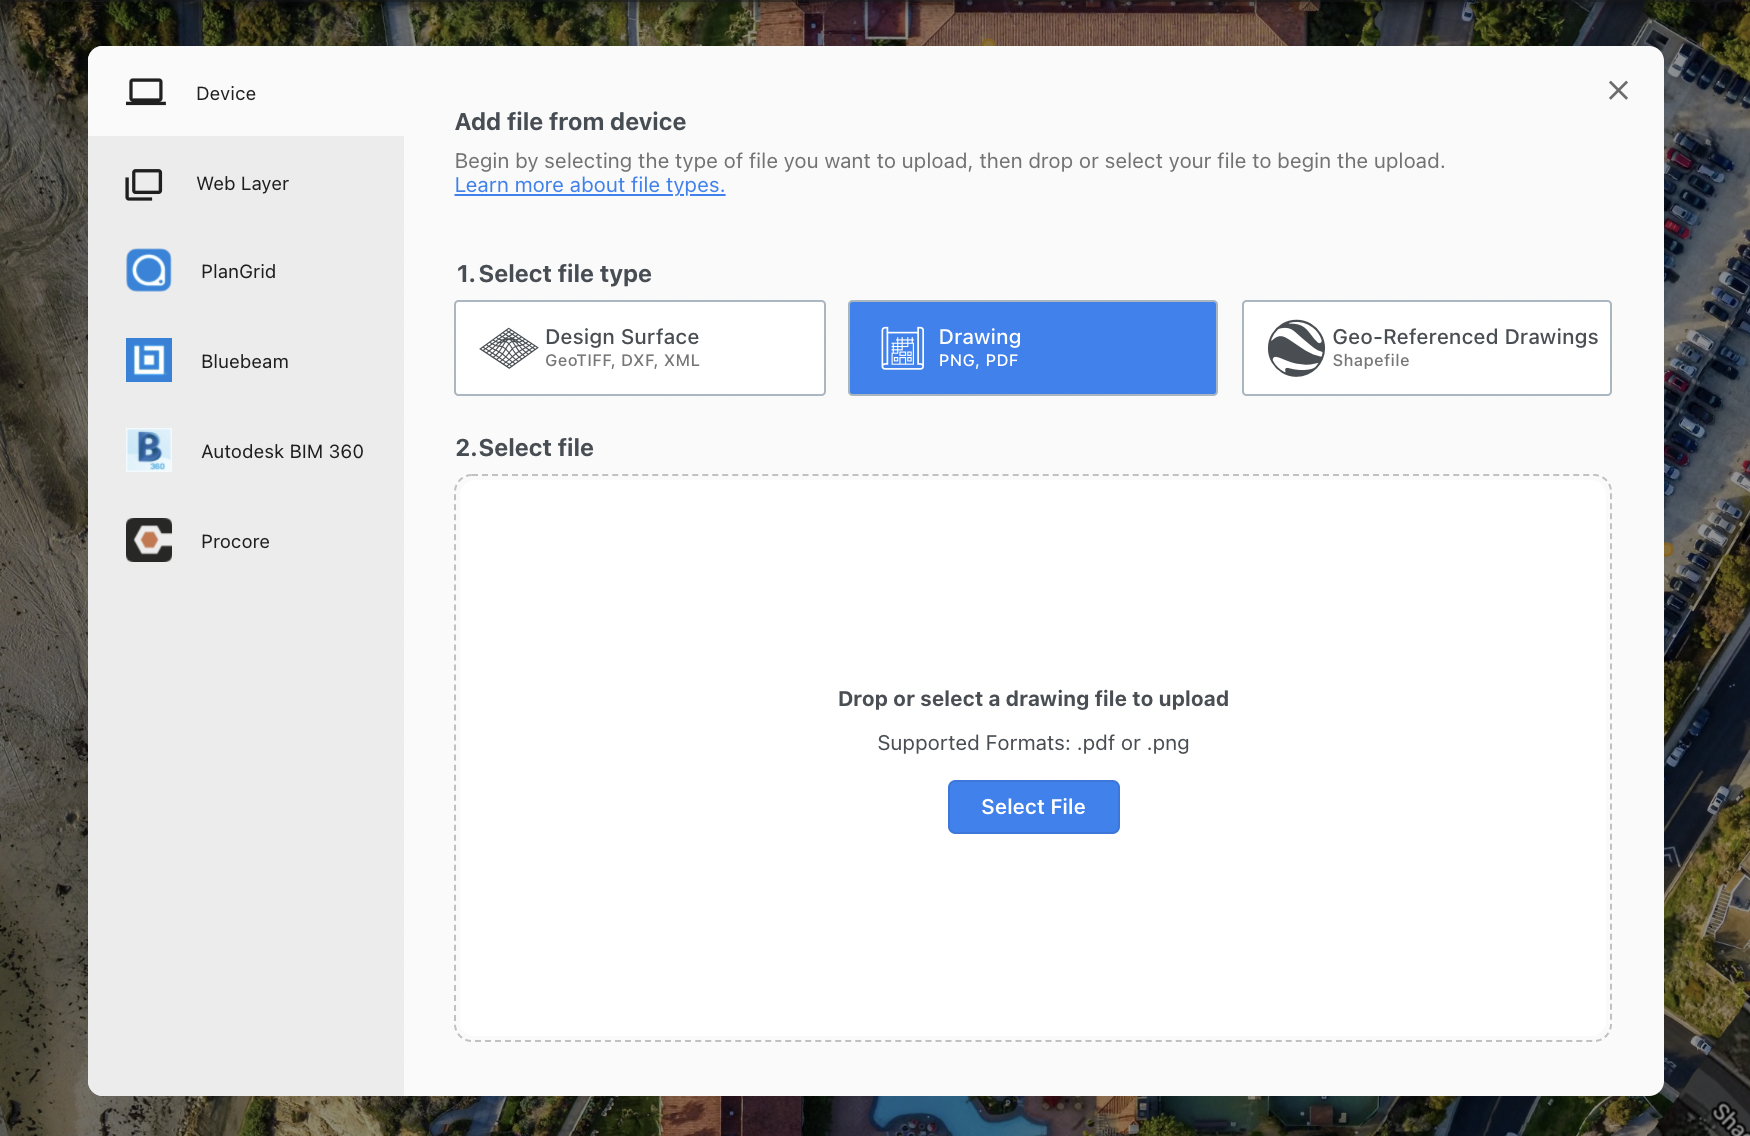Click the Device laptop icon

(x=146, y=93)
